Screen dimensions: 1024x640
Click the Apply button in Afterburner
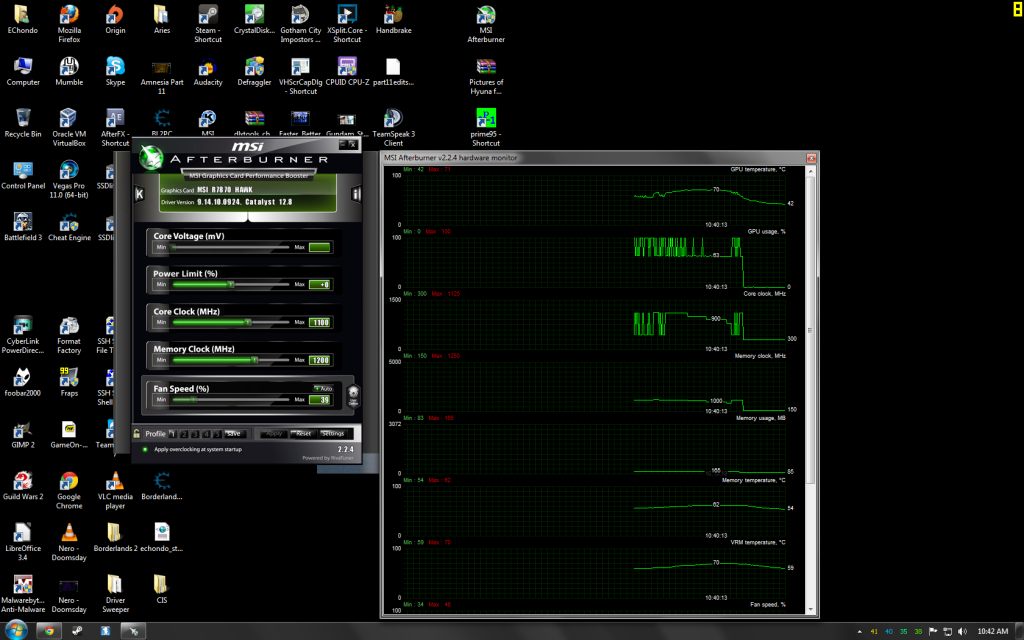click(x=274, y=434)
